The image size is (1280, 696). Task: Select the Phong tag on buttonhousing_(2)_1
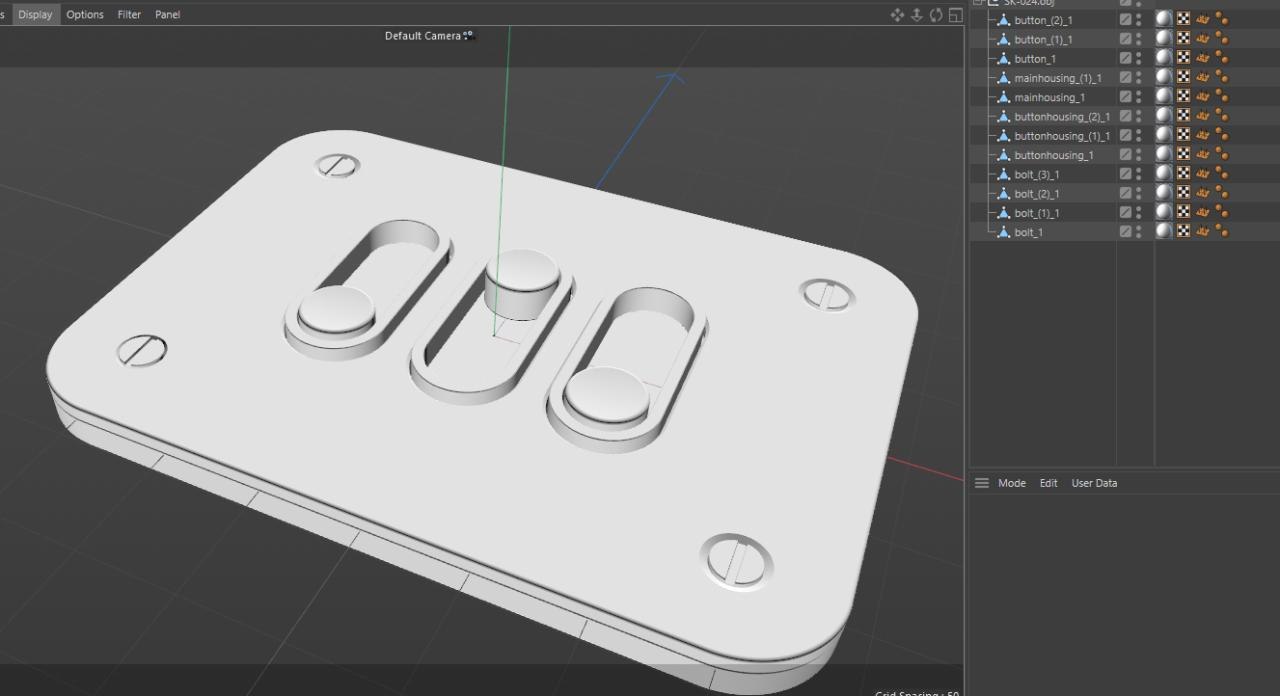[1164, 116]
